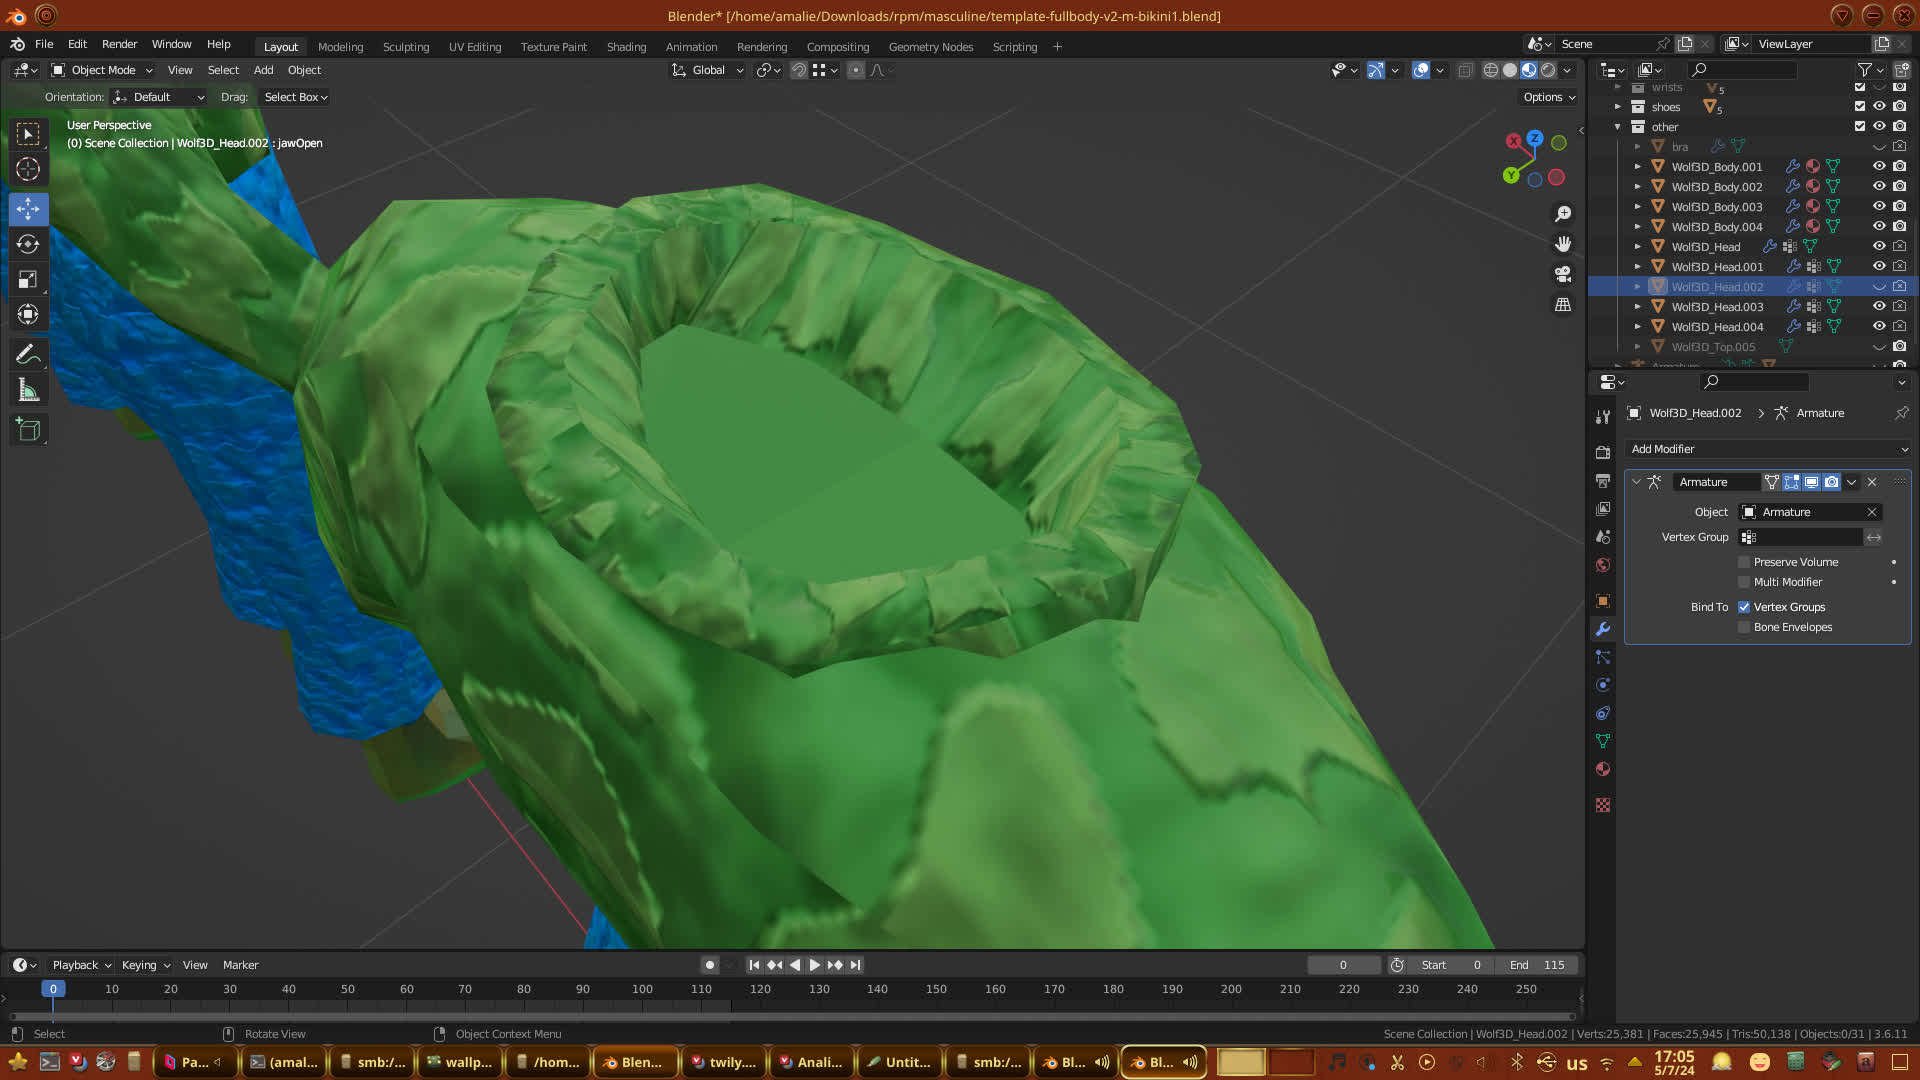Switch to the Sculpting workspace tab
The width and height of the screenshot is (1920, 1080).
coord(405,47)
